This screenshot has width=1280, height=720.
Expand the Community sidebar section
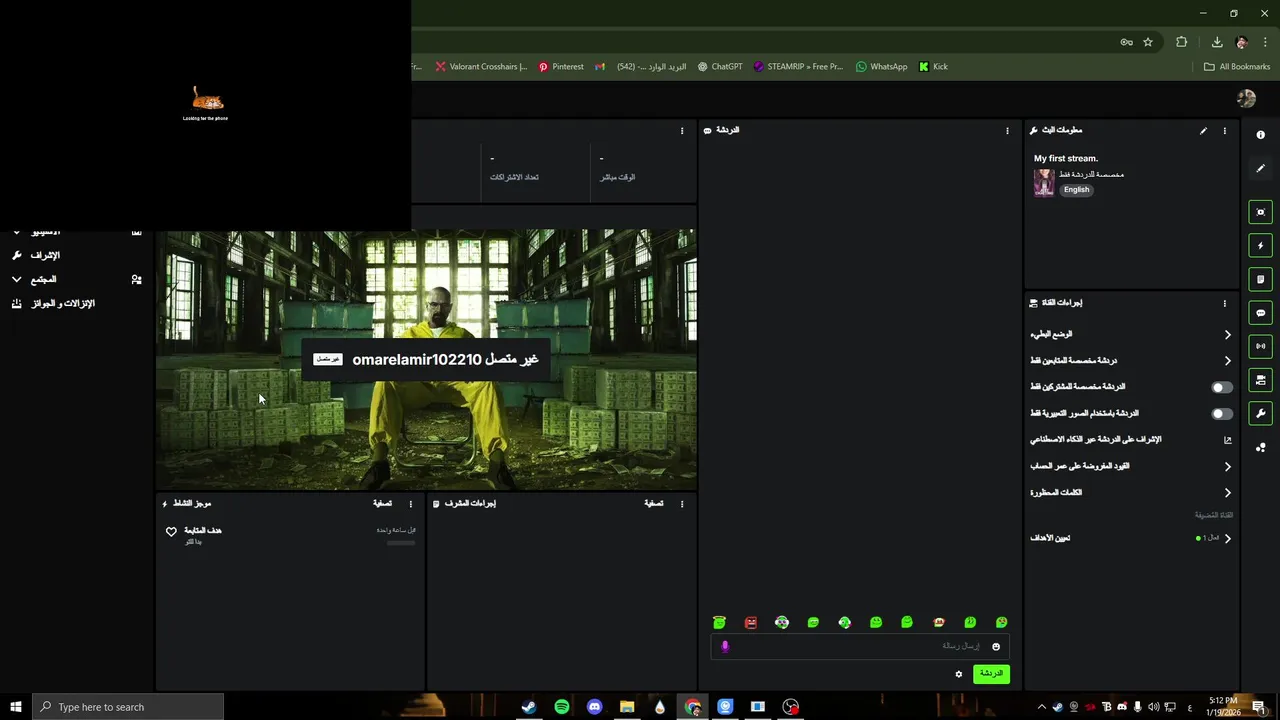16,279
